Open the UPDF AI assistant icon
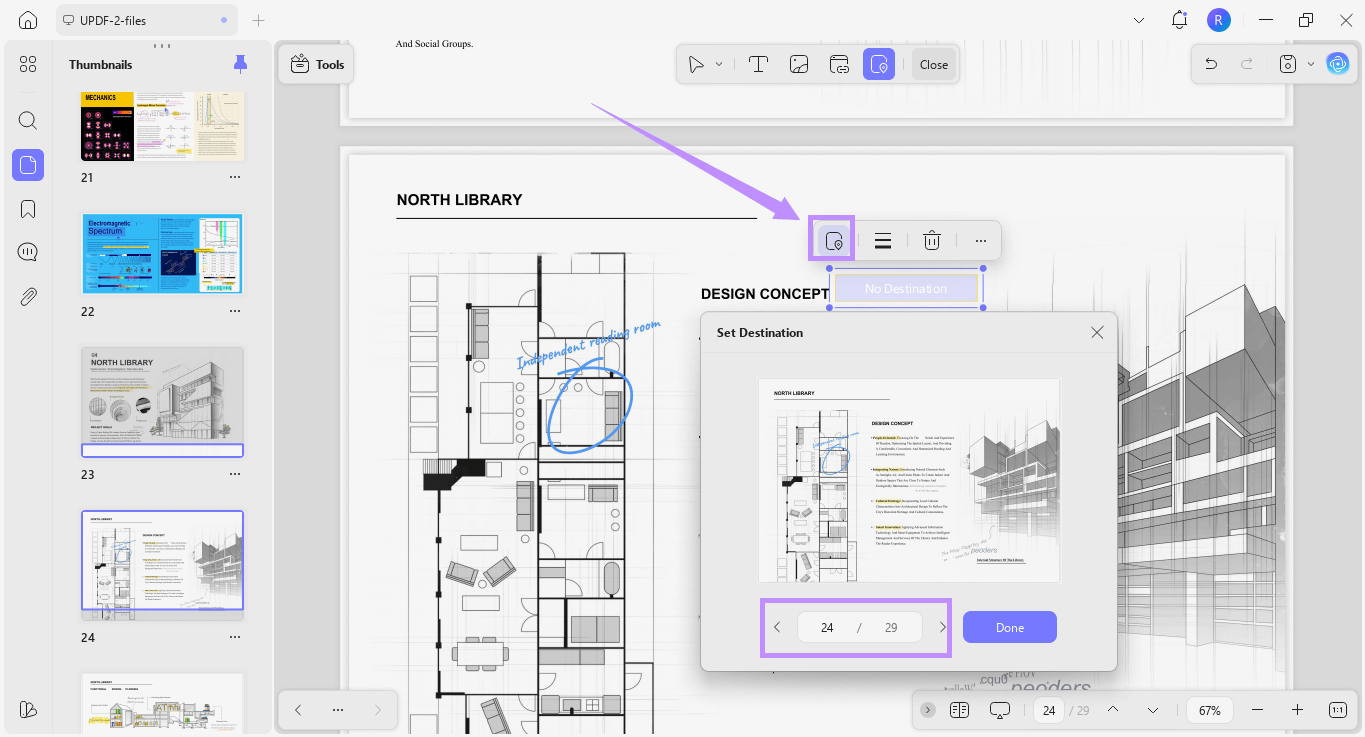 pyautogui.click(x=1337, y=64)
